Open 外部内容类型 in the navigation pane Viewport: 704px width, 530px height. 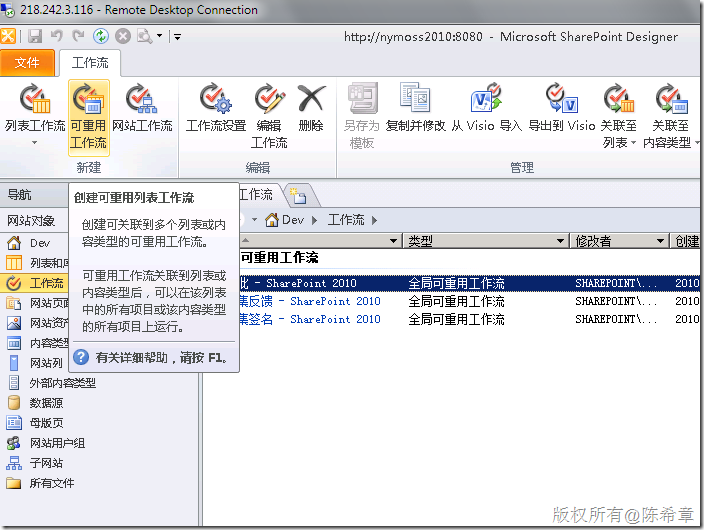point(52,383)
